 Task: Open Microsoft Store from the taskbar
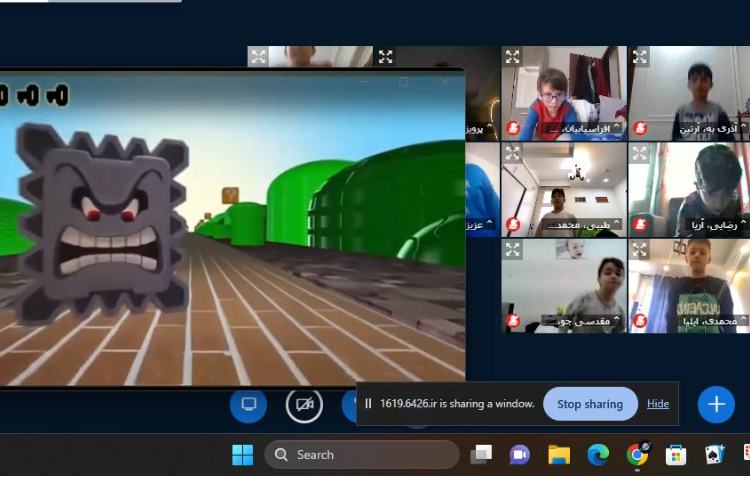676,455
